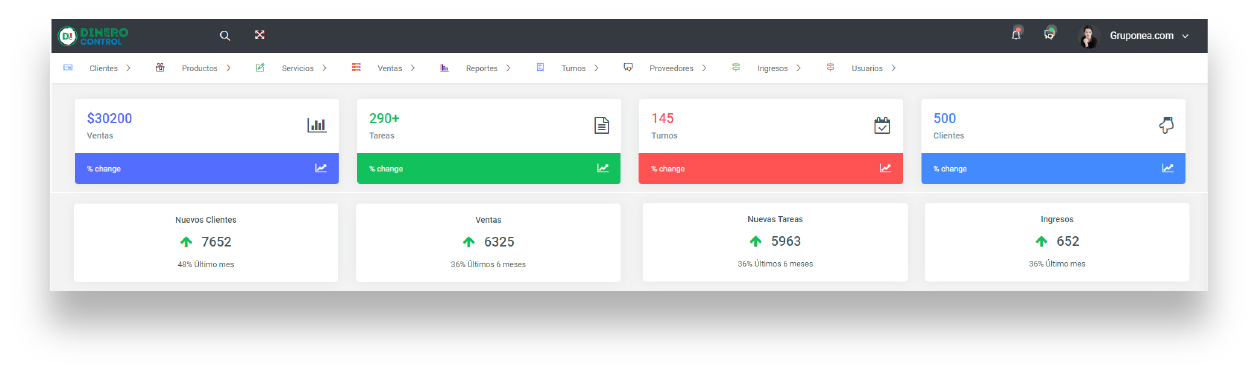Viewport: 1258px width, 376px height.
Task: Click the 145 turnos value
Action: click(662, 118)
